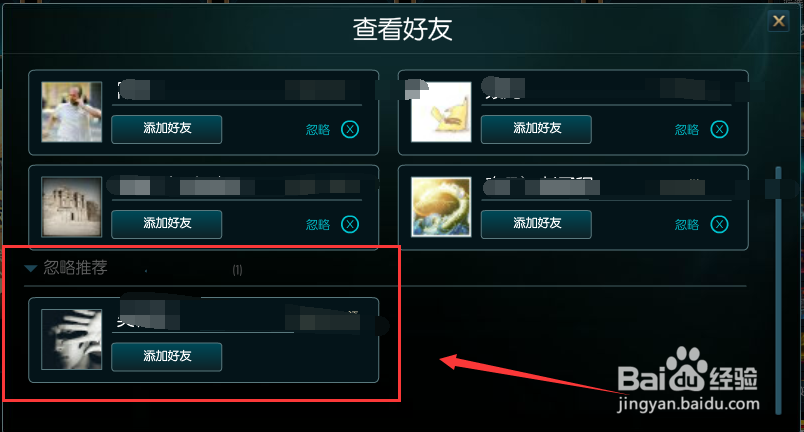Click the vertical scrollbar on the friends list
804x432 pixels.
click(778, 290)
